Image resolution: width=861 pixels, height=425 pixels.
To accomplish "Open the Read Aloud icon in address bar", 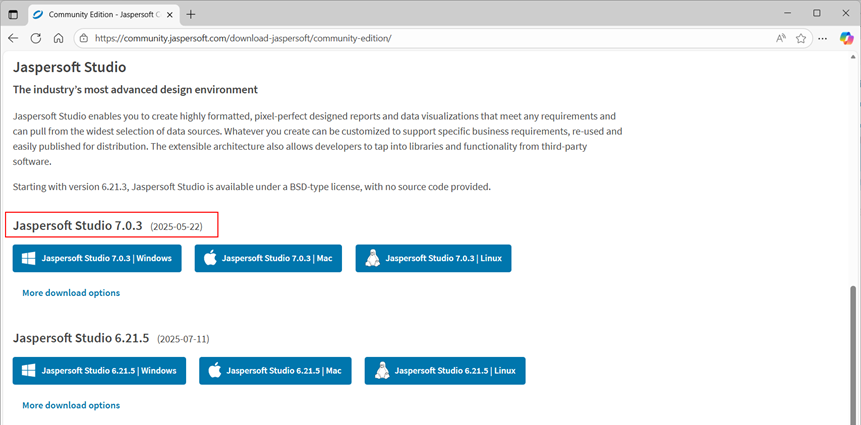I will [780, 38].
